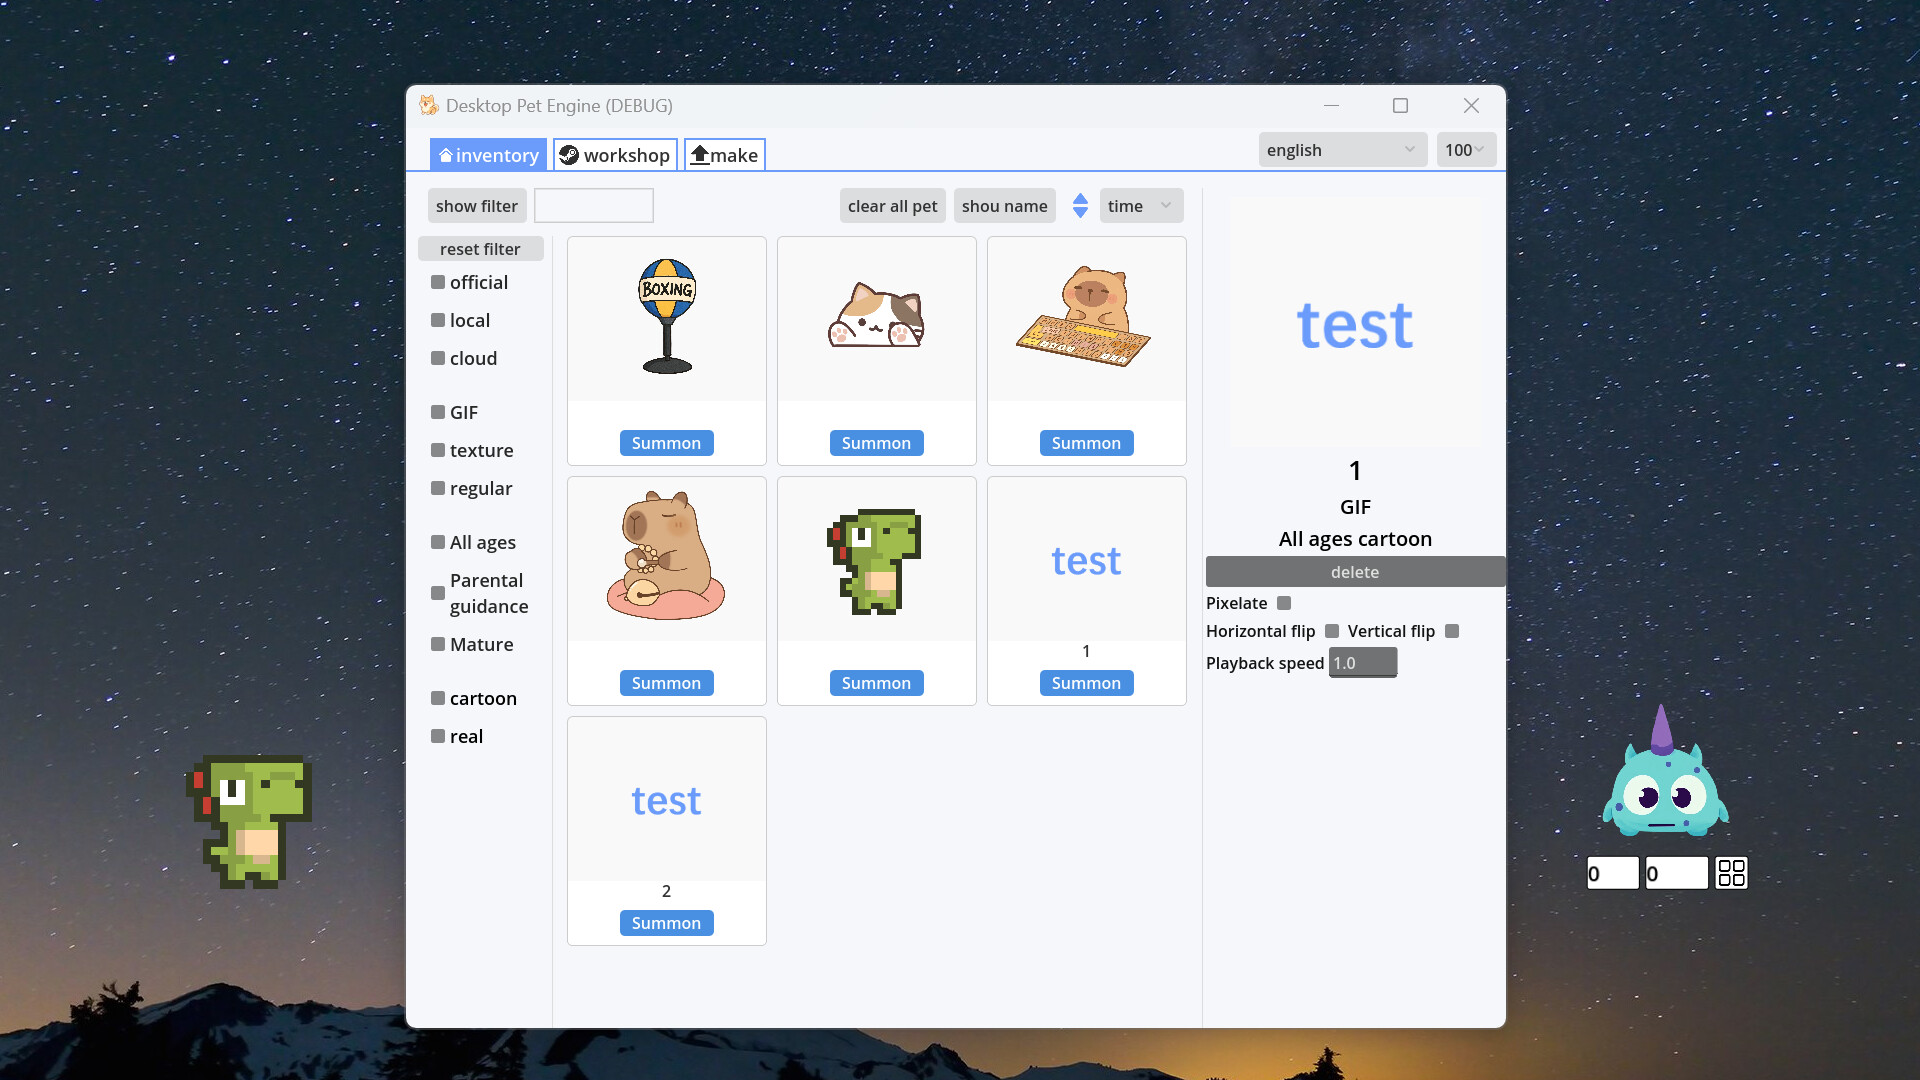The height and width of the screenshot is (1080, 1920).
Task: Enable Horizontal flip for the test pet
Action: click(x=1331, y=631)
